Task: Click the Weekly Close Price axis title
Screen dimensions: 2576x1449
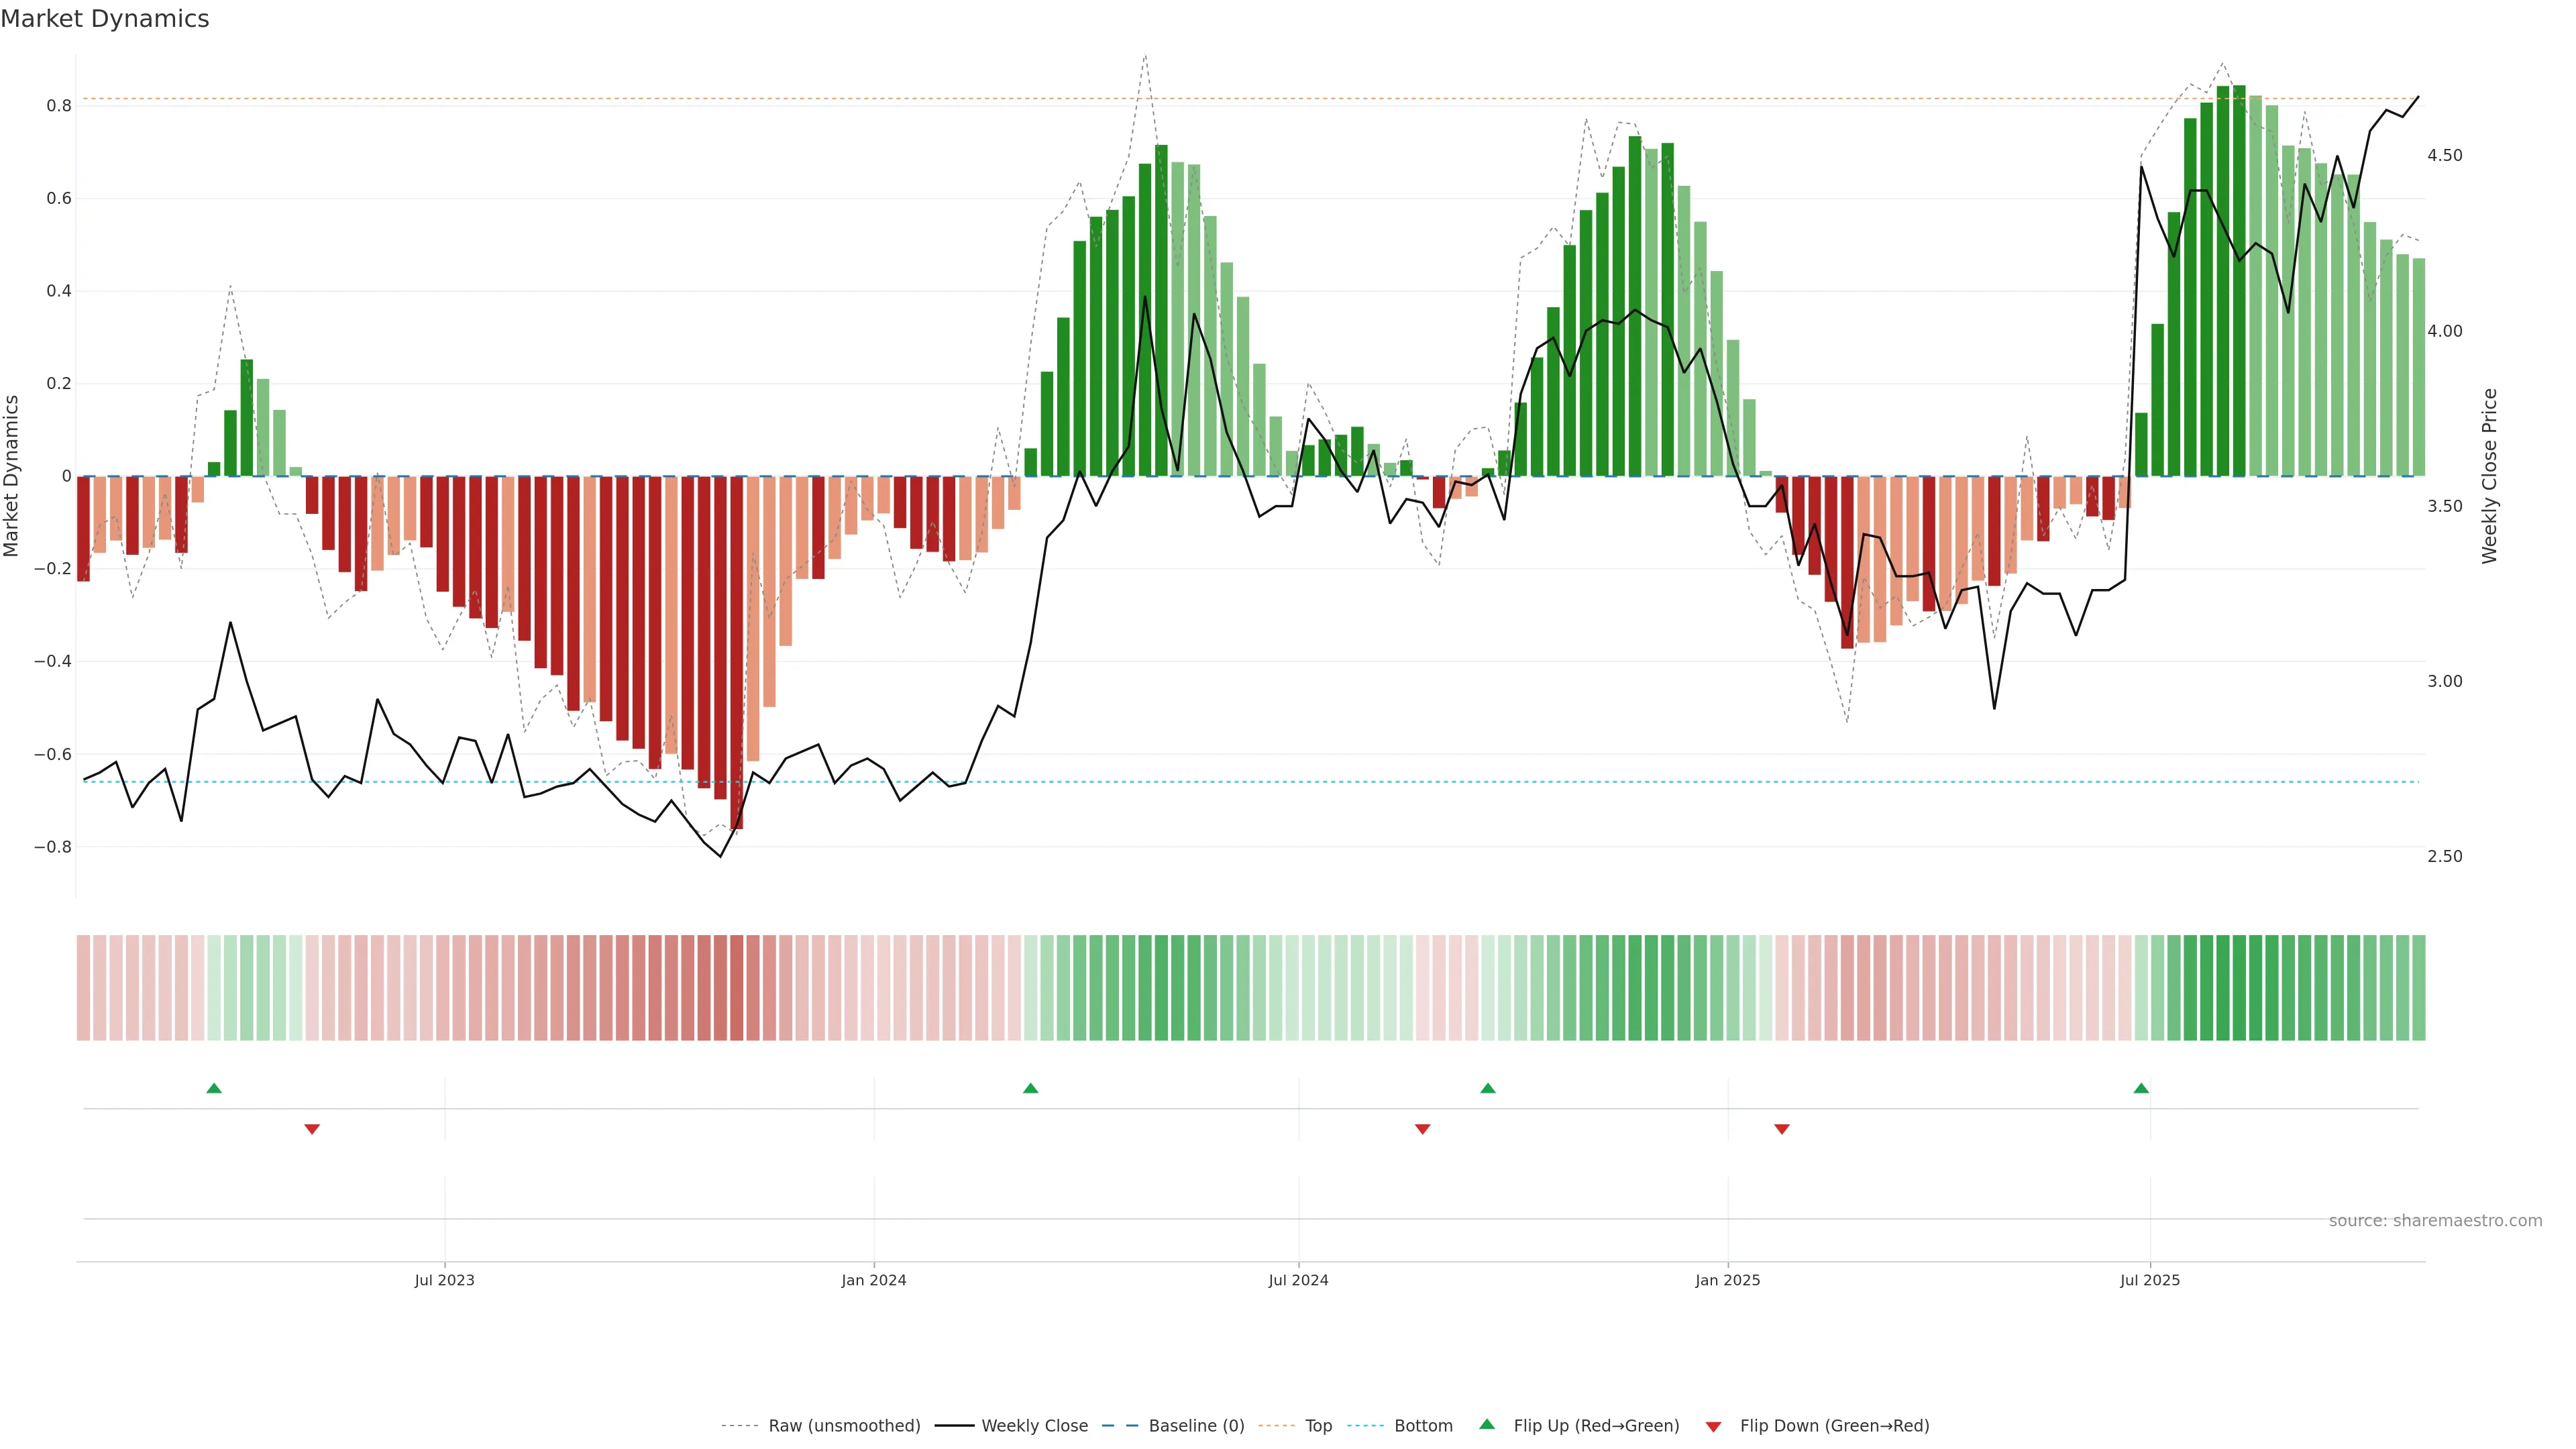Action: click(x=2489, y=476)
